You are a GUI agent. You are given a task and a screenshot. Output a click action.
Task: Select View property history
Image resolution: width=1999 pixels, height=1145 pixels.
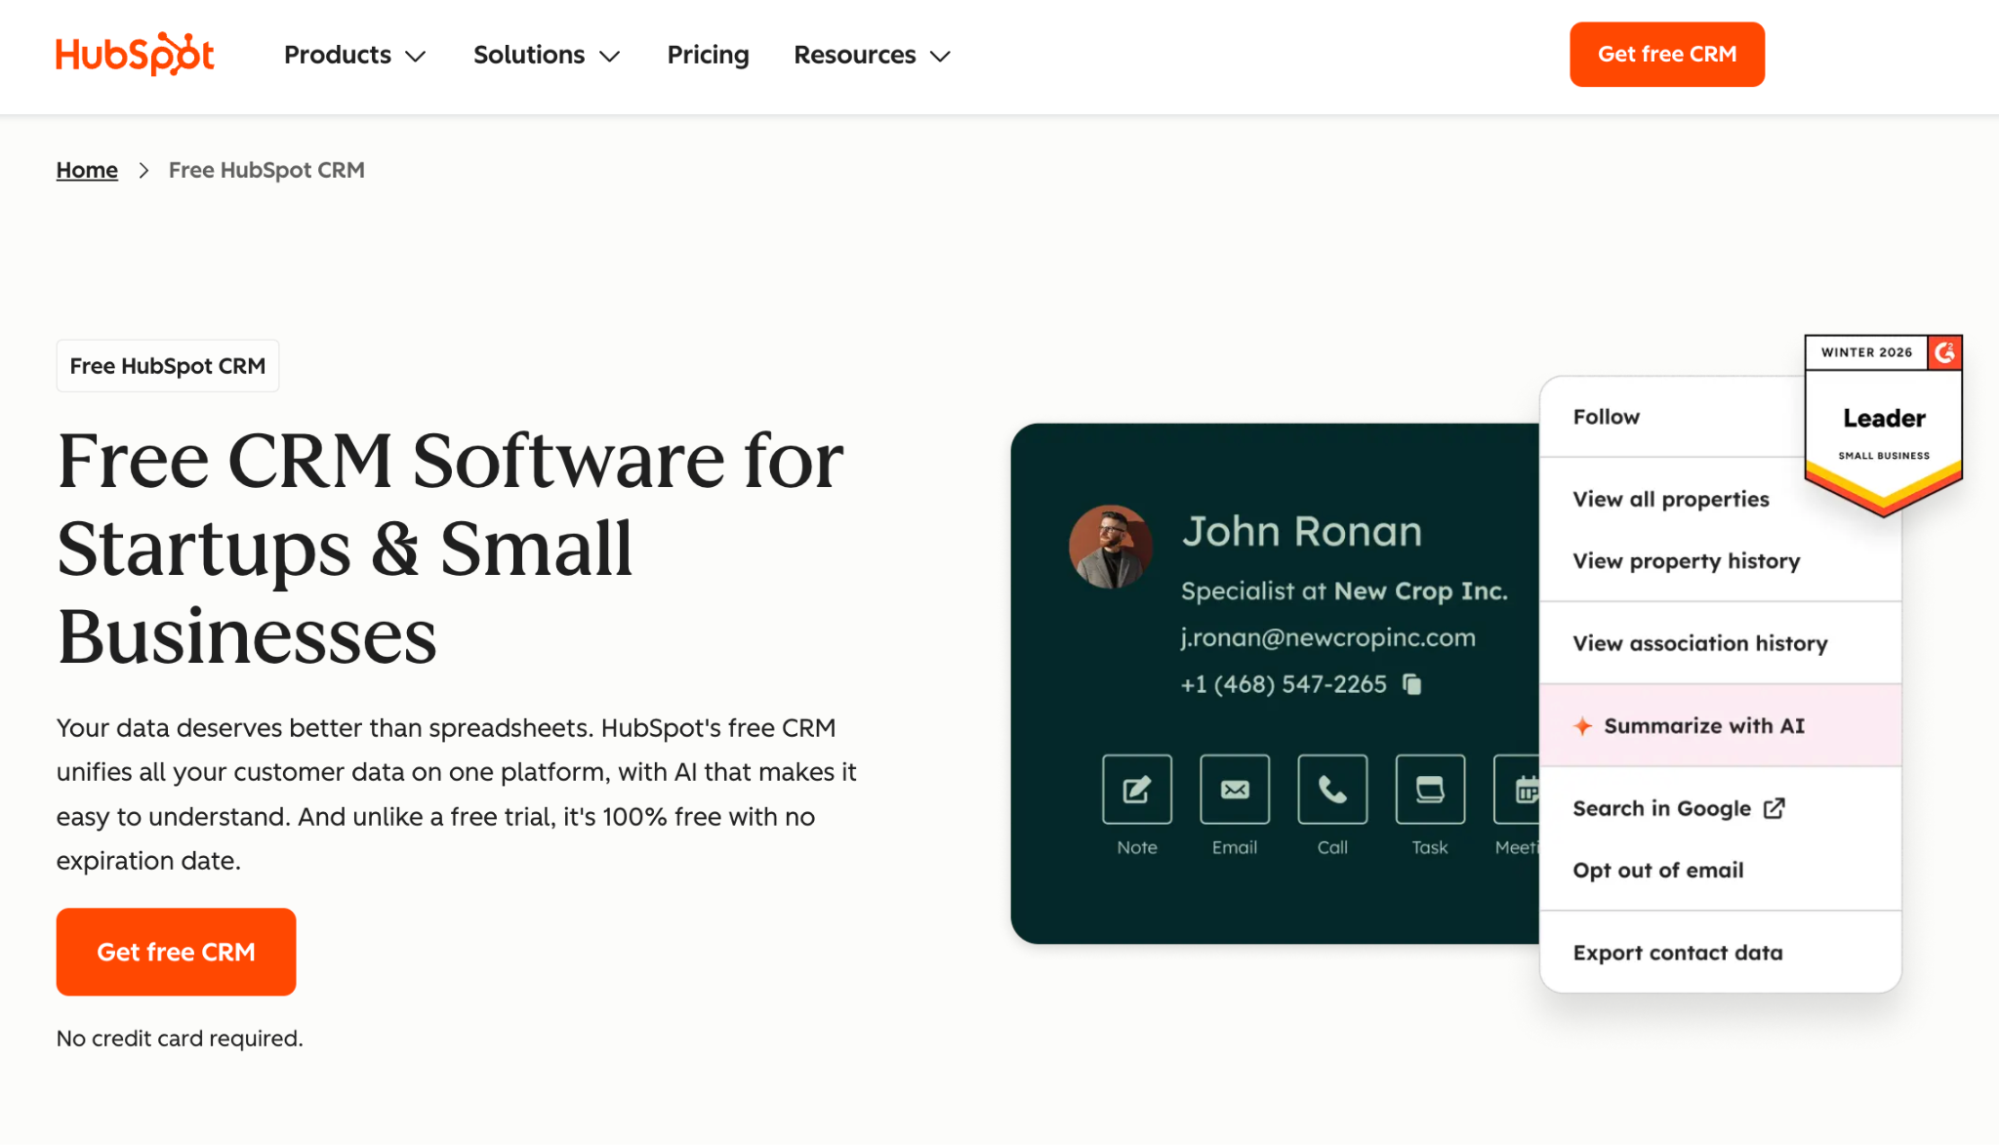click(1686, 561)
